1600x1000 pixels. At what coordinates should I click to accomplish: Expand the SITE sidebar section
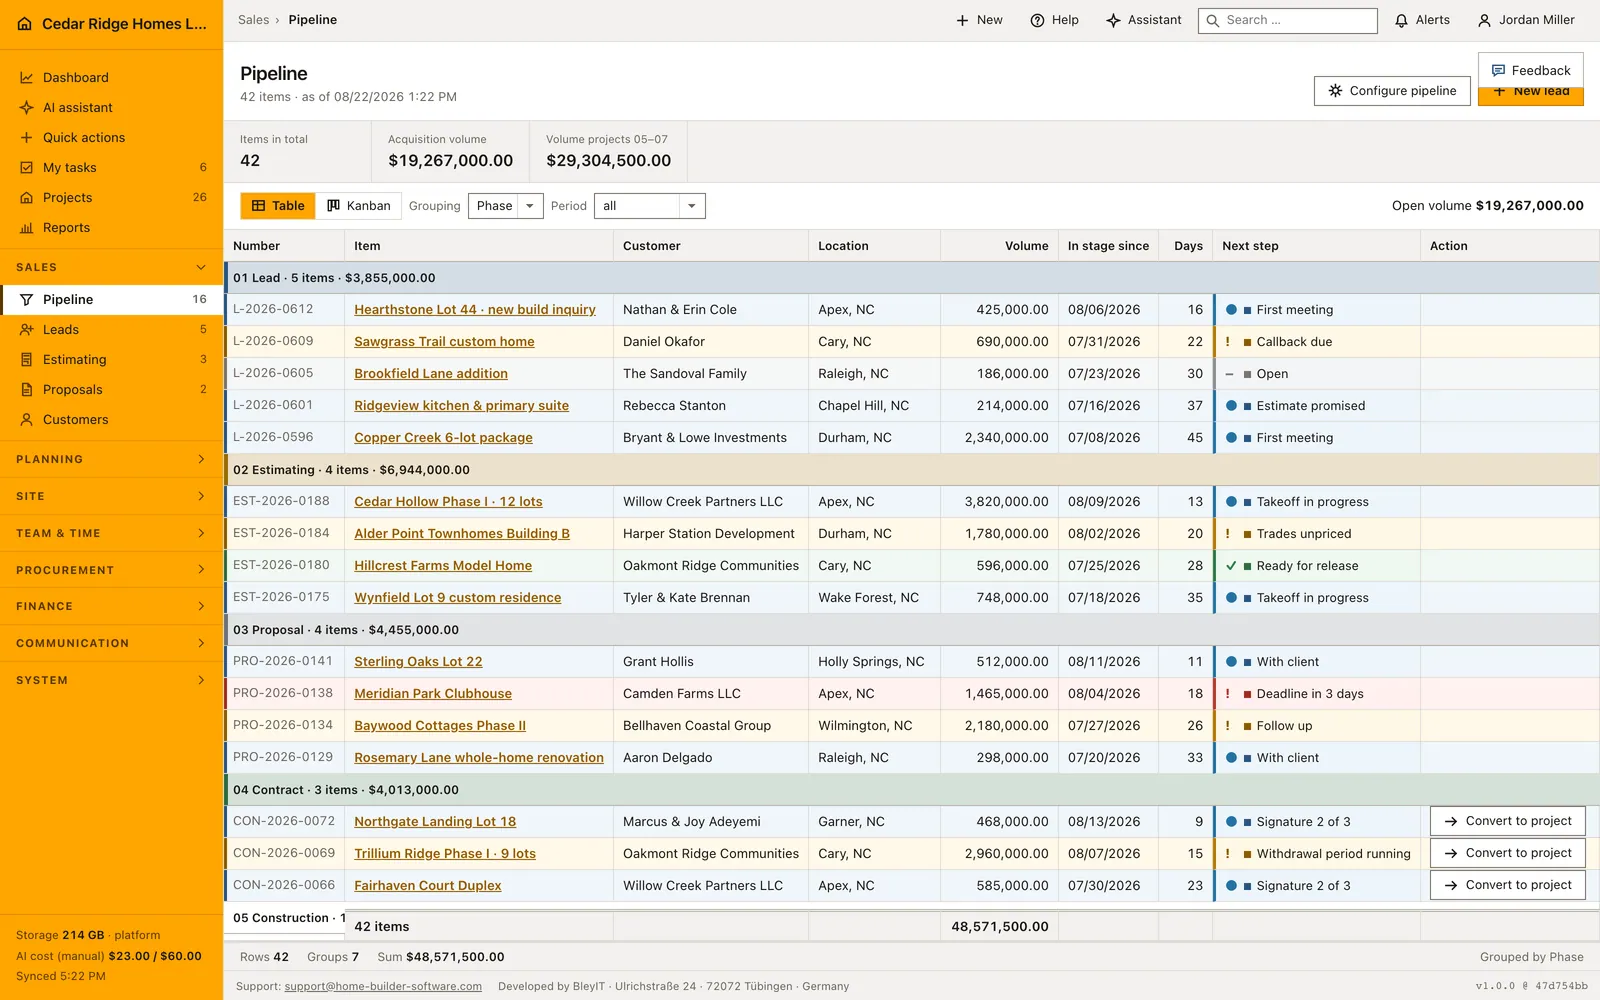[x=111, y=497]
